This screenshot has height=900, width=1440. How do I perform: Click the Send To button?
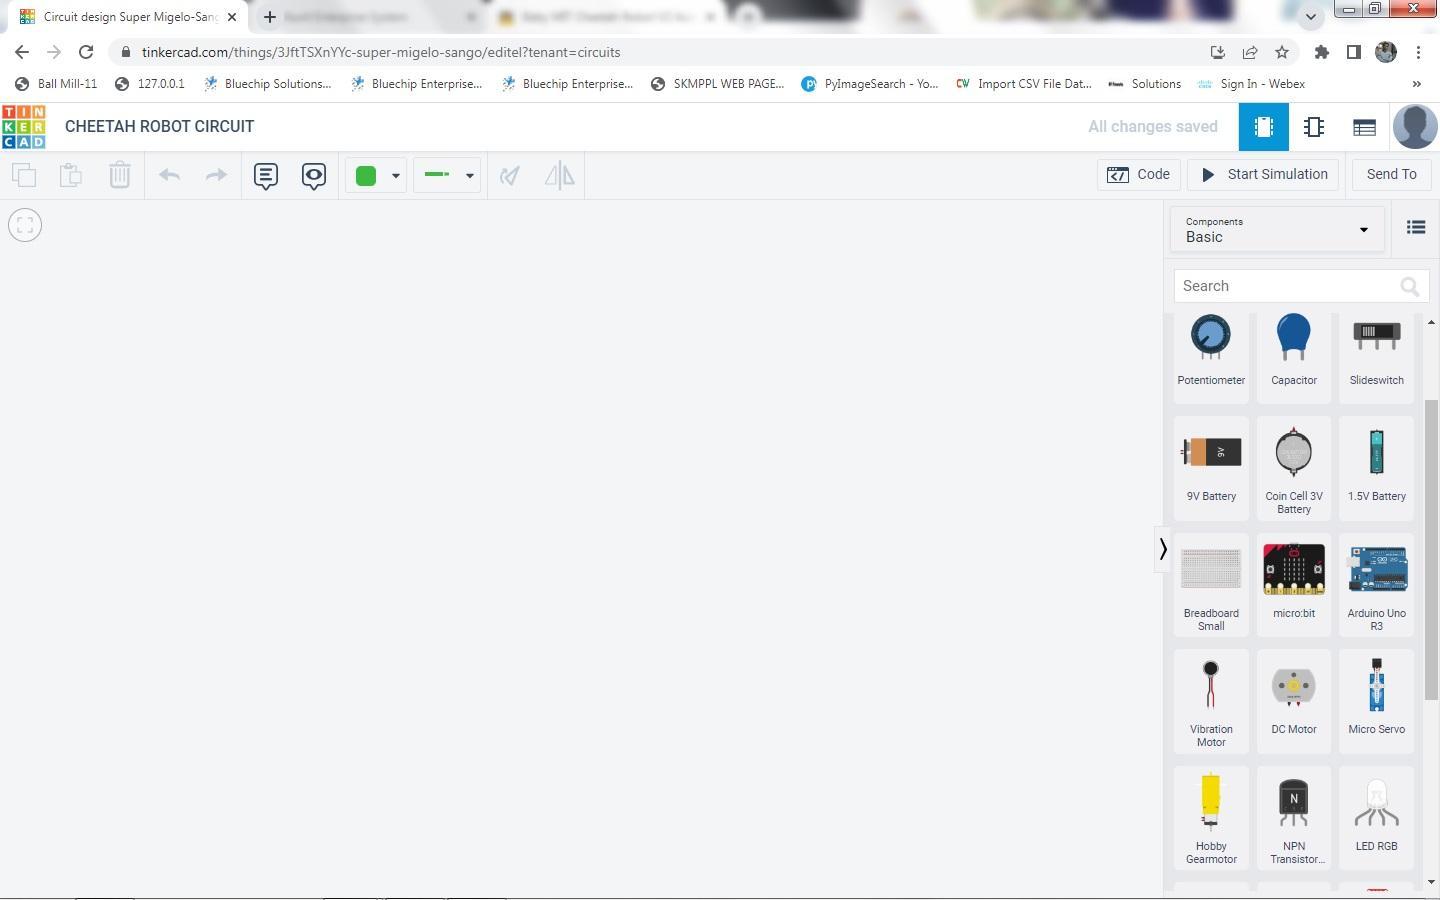click(x=1391, y=175)
